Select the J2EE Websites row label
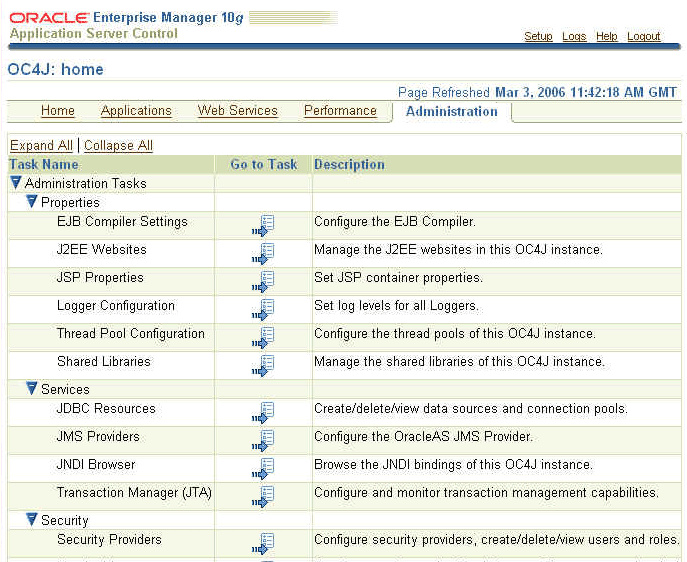687x562 pixels. [x=102, y=250]
